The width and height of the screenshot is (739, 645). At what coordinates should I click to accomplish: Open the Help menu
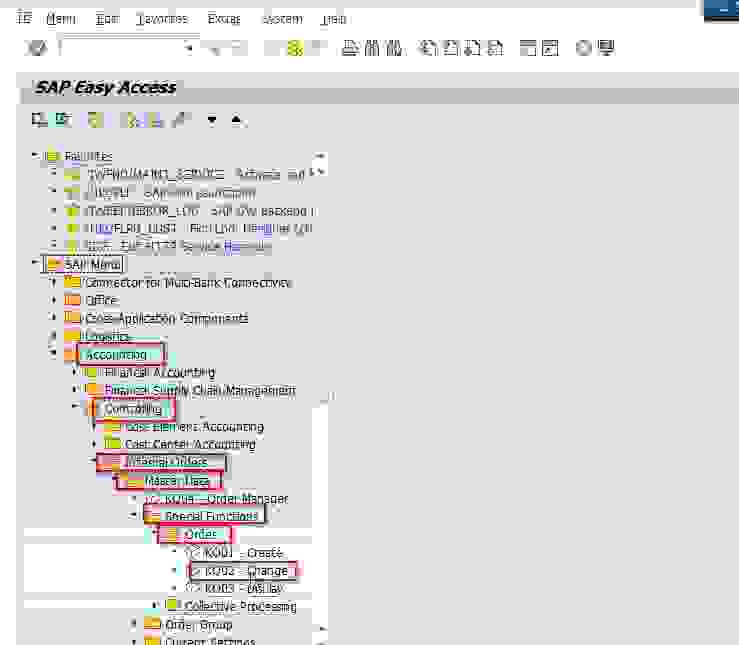(x=334, y=19)
